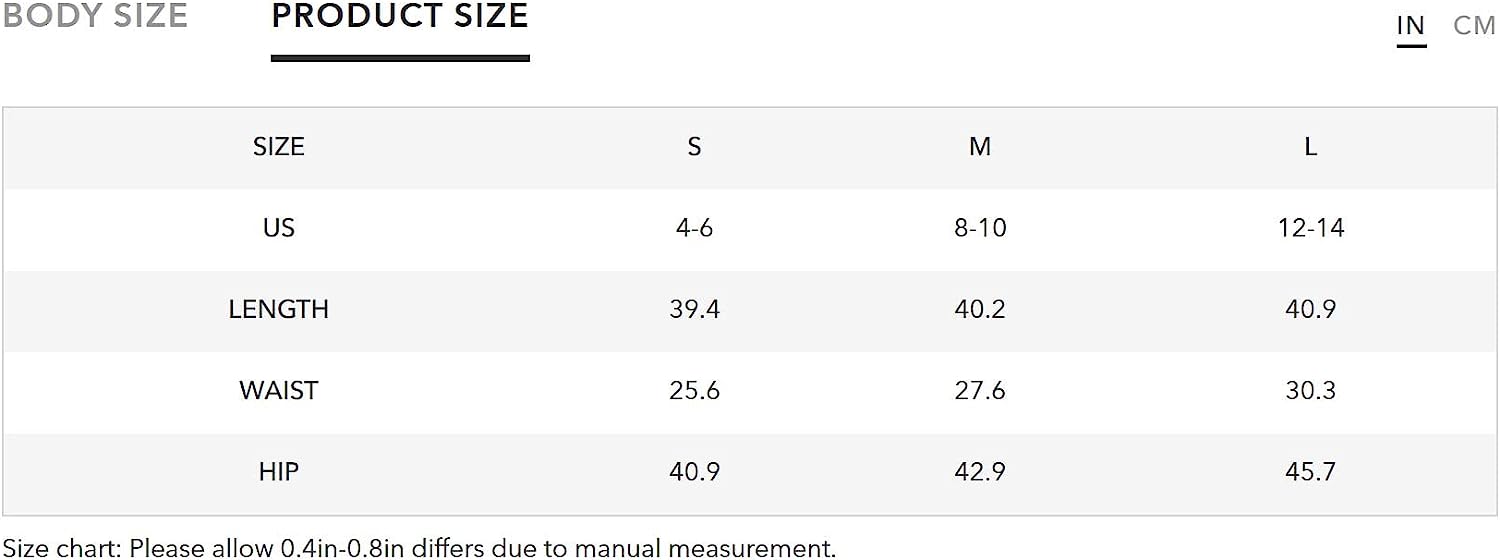
Task: Select the M size column header
Action: tap(980, 147)
